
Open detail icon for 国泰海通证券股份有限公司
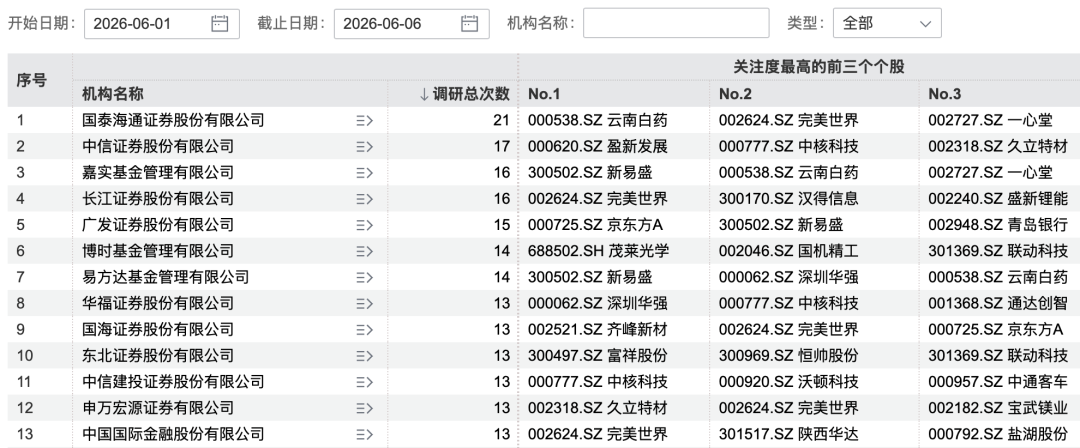[x=364, y=121]
